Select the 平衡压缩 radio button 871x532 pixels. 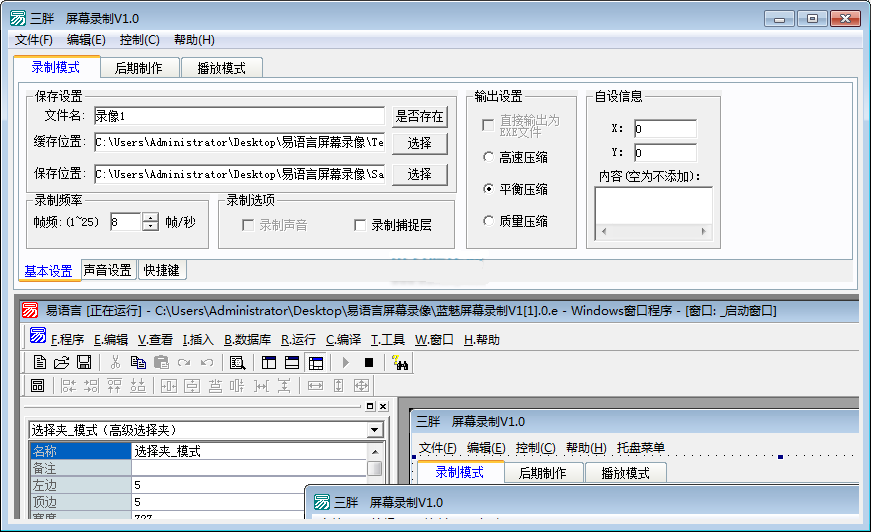(x=488, y=189)
